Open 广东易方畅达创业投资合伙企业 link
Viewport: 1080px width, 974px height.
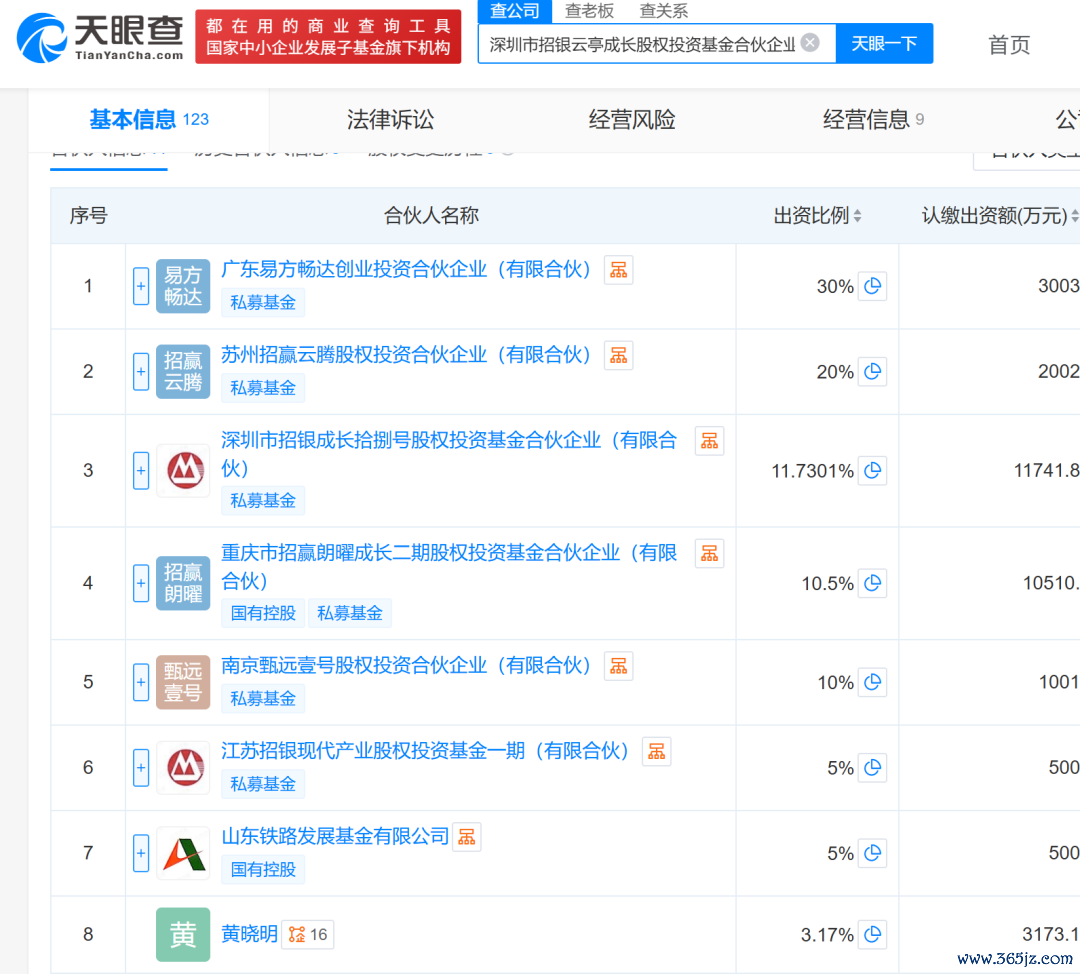(x=406, y=269)
